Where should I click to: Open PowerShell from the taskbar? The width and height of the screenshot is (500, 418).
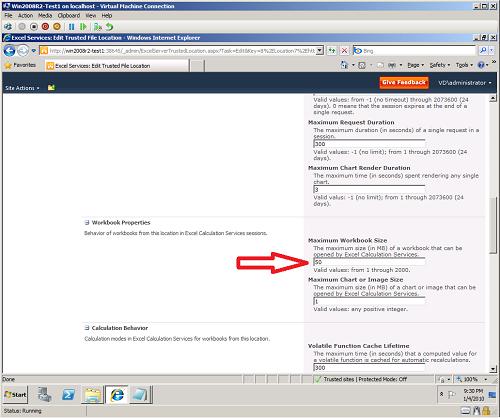68,395
